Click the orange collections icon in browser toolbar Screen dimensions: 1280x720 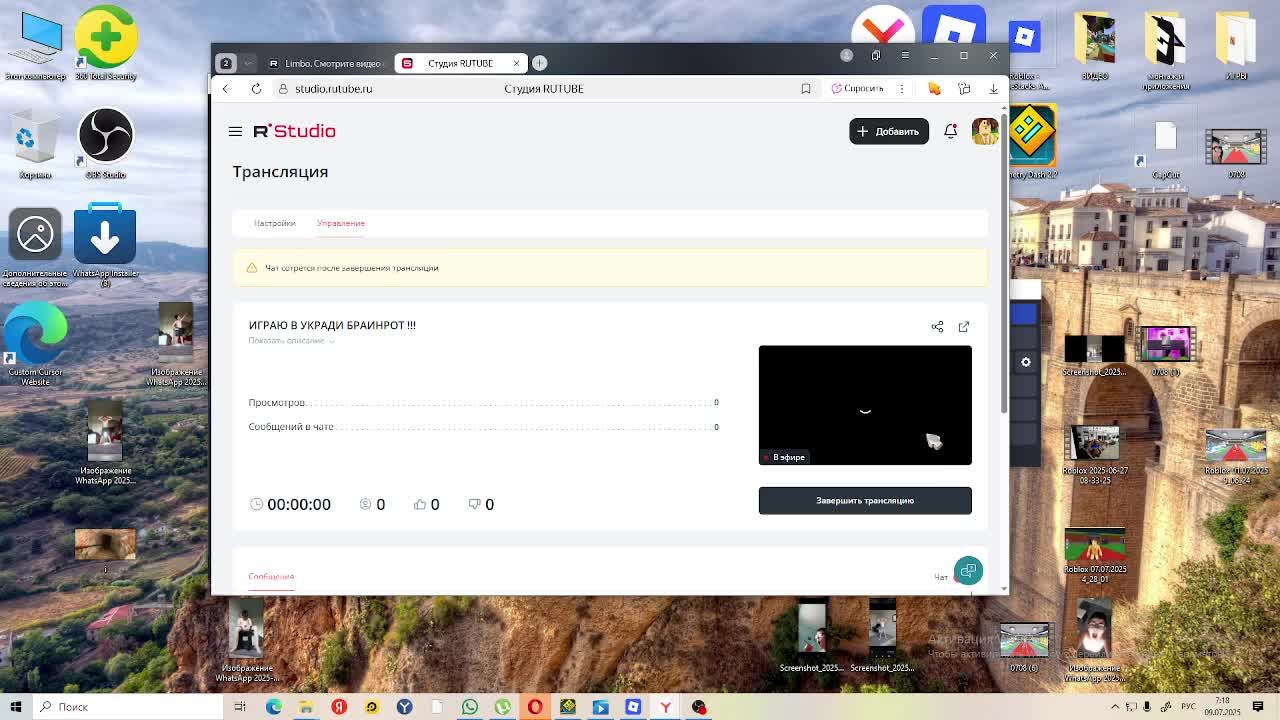pos(934,89)
